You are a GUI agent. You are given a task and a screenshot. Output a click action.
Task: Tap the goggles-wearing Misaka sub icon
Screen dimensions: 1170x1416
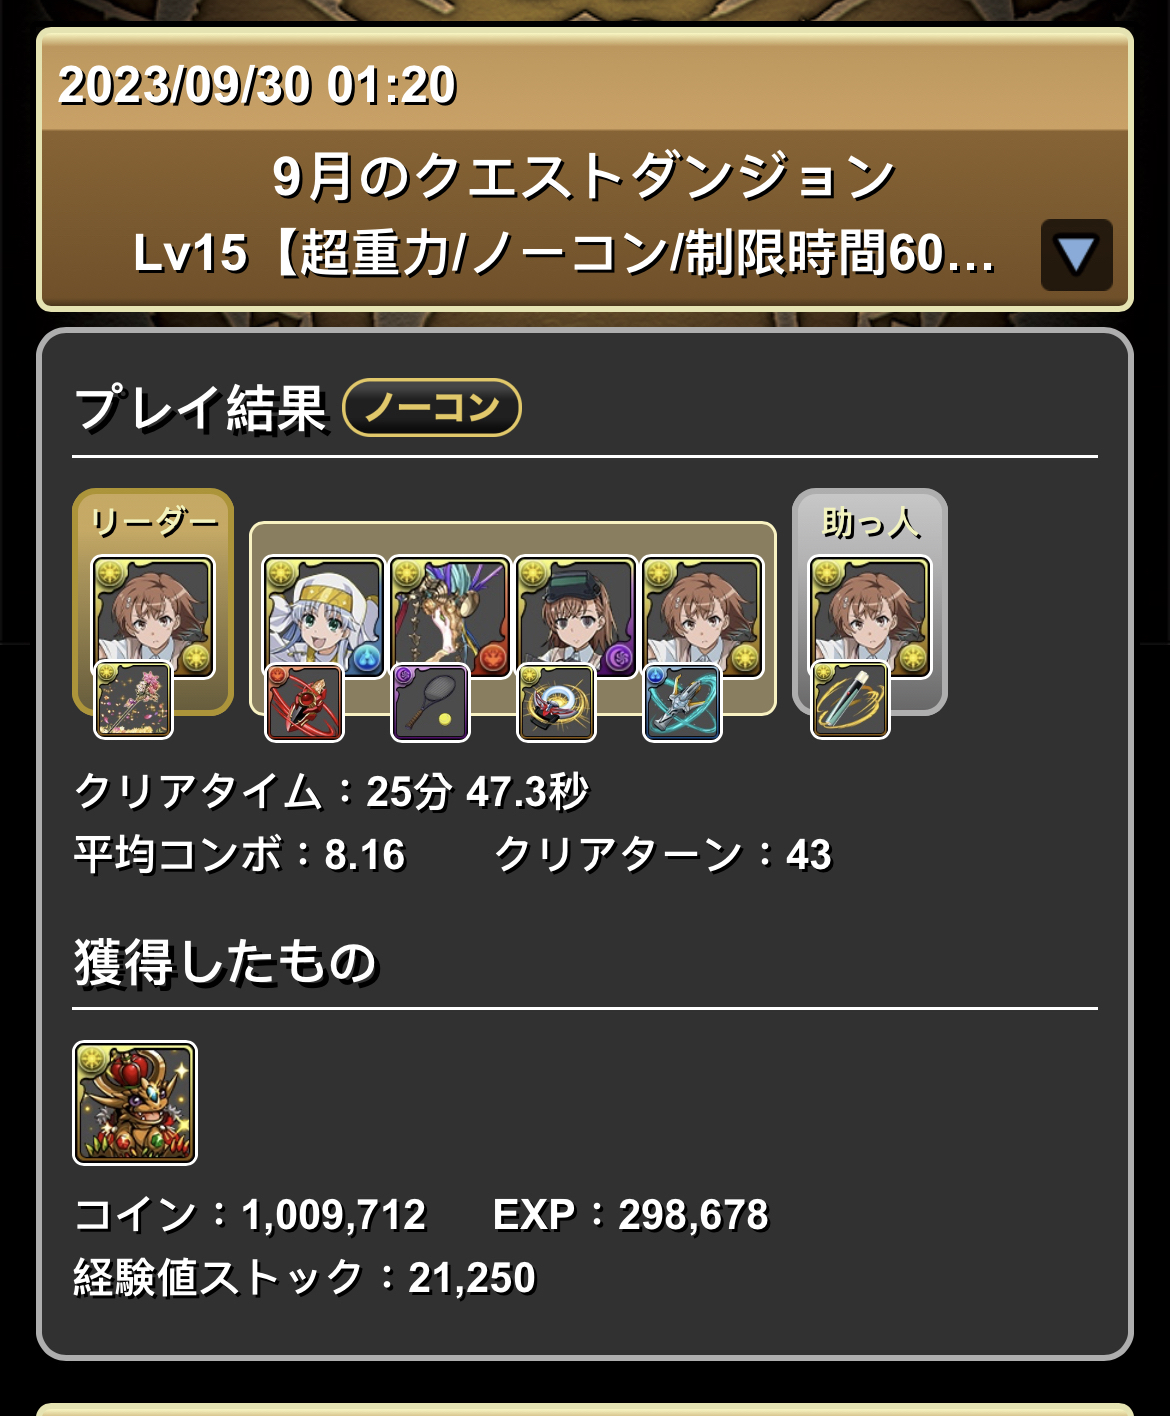[x=575, y=616]
